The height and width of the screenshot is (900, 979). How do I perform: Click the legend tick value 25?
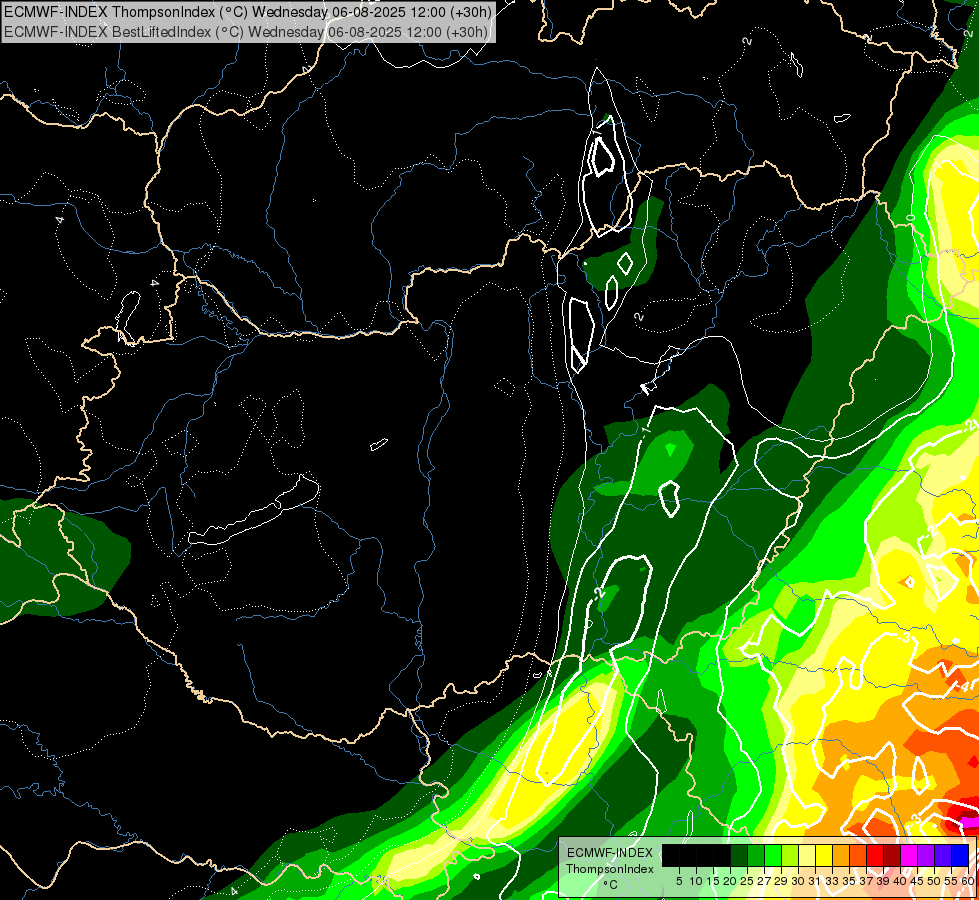747,881
